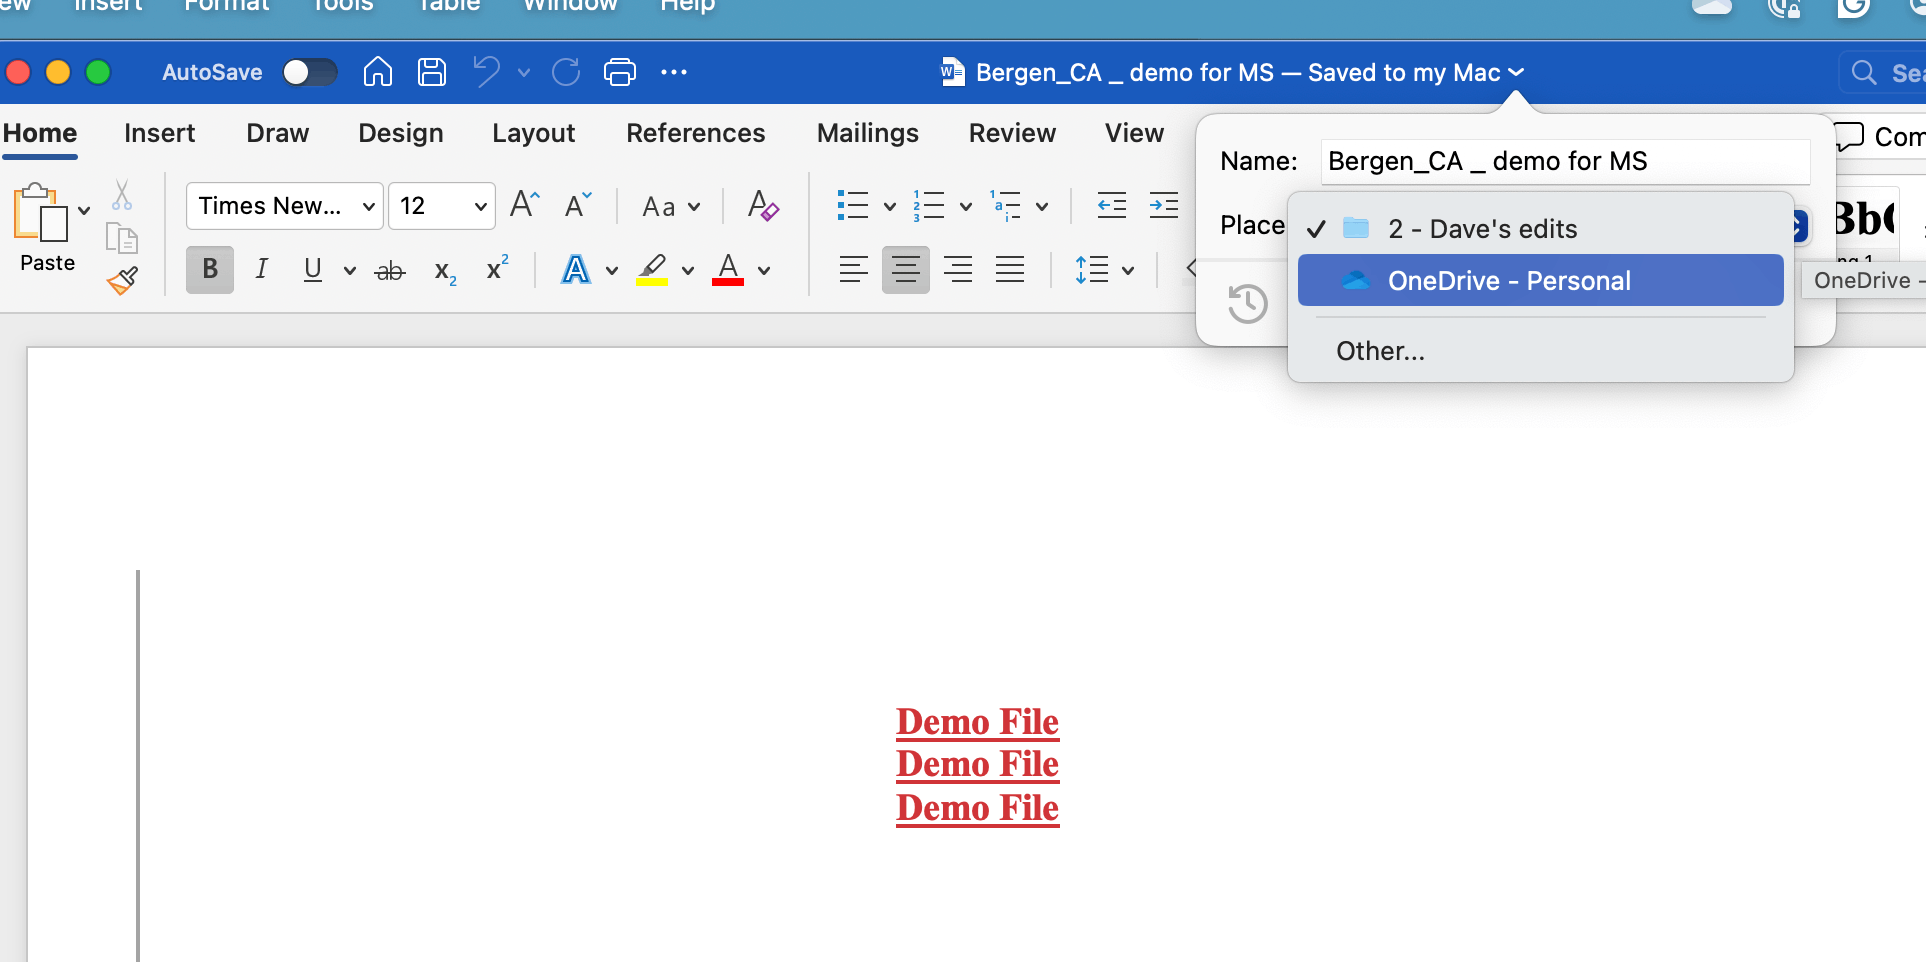The width and height of the screenshot is (1926, 962).
Task: Apply strikethrough formatting
Action: pos(389,270)
